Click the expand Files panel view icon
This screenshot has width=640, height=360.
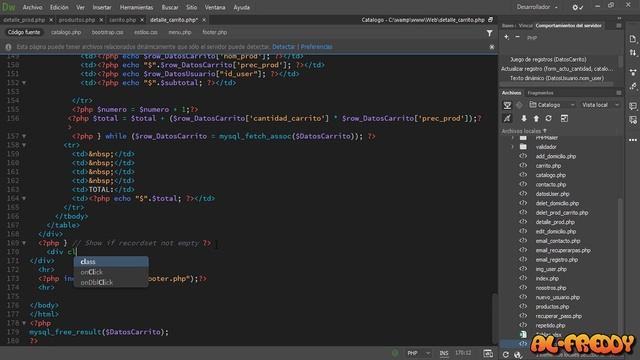[x=564, y=118]
